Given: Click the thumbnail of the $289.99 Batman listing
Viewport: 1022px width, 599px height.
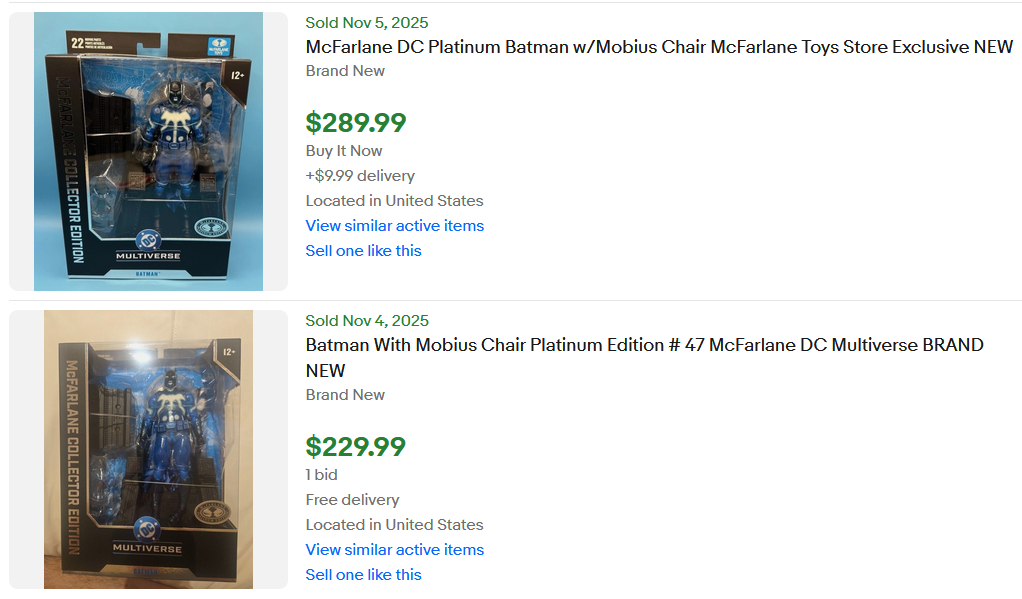Looking at the screenshot, I should point(148,151).
